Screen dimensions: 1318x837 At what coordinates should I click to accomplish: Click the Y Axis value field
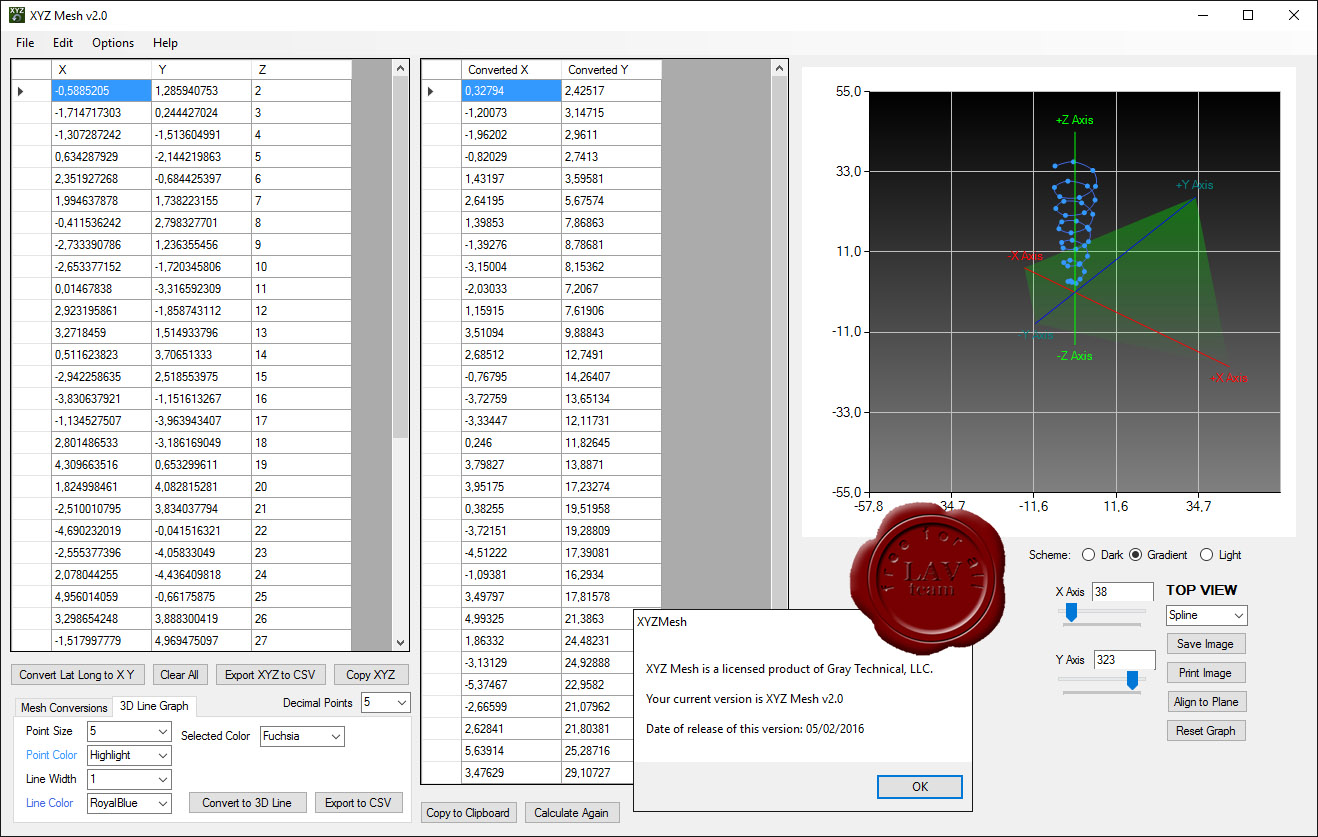pyautogui.click(x=1123, y=660)
